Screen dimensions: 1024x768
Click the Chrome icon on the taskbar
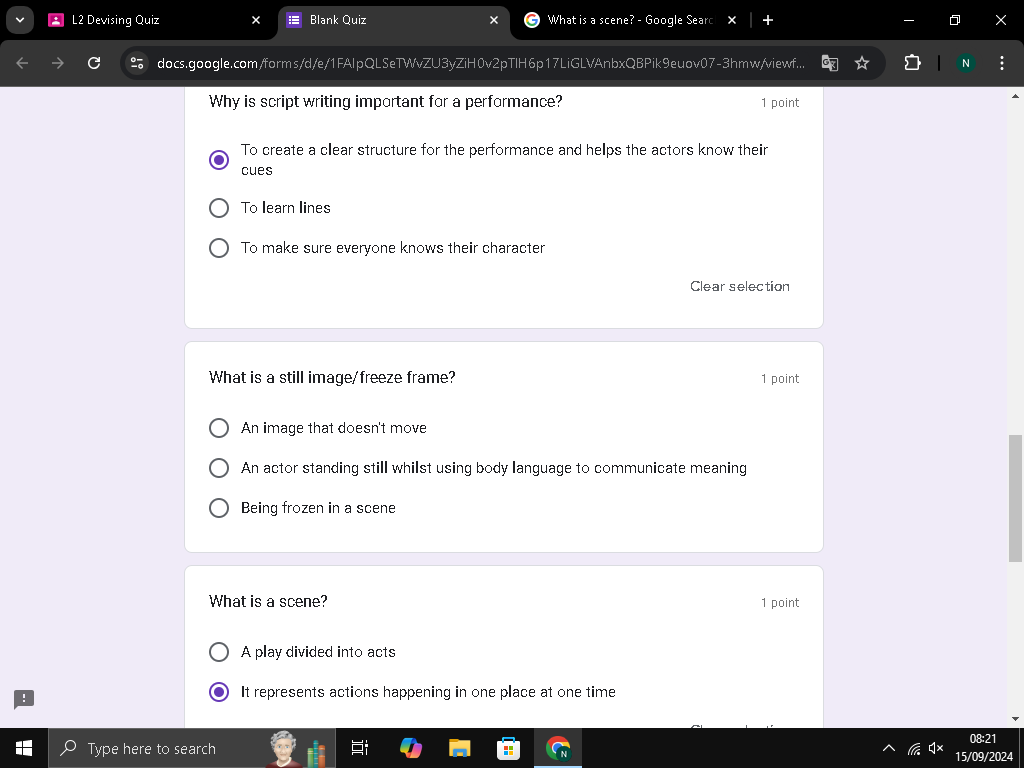point(557,748)
